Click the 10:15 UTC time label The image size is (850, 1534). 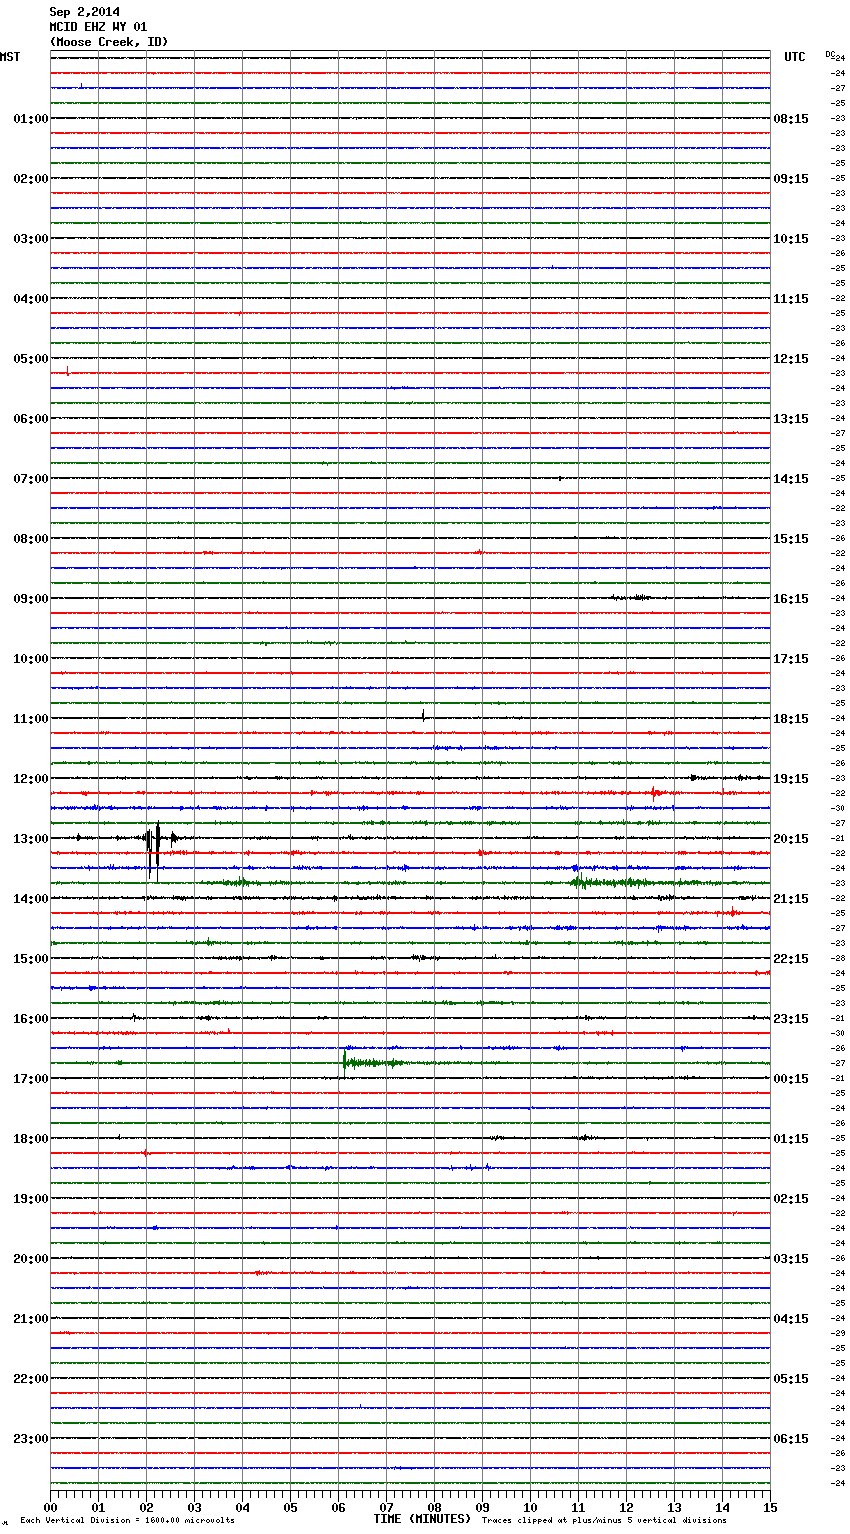tap(791, 239)
